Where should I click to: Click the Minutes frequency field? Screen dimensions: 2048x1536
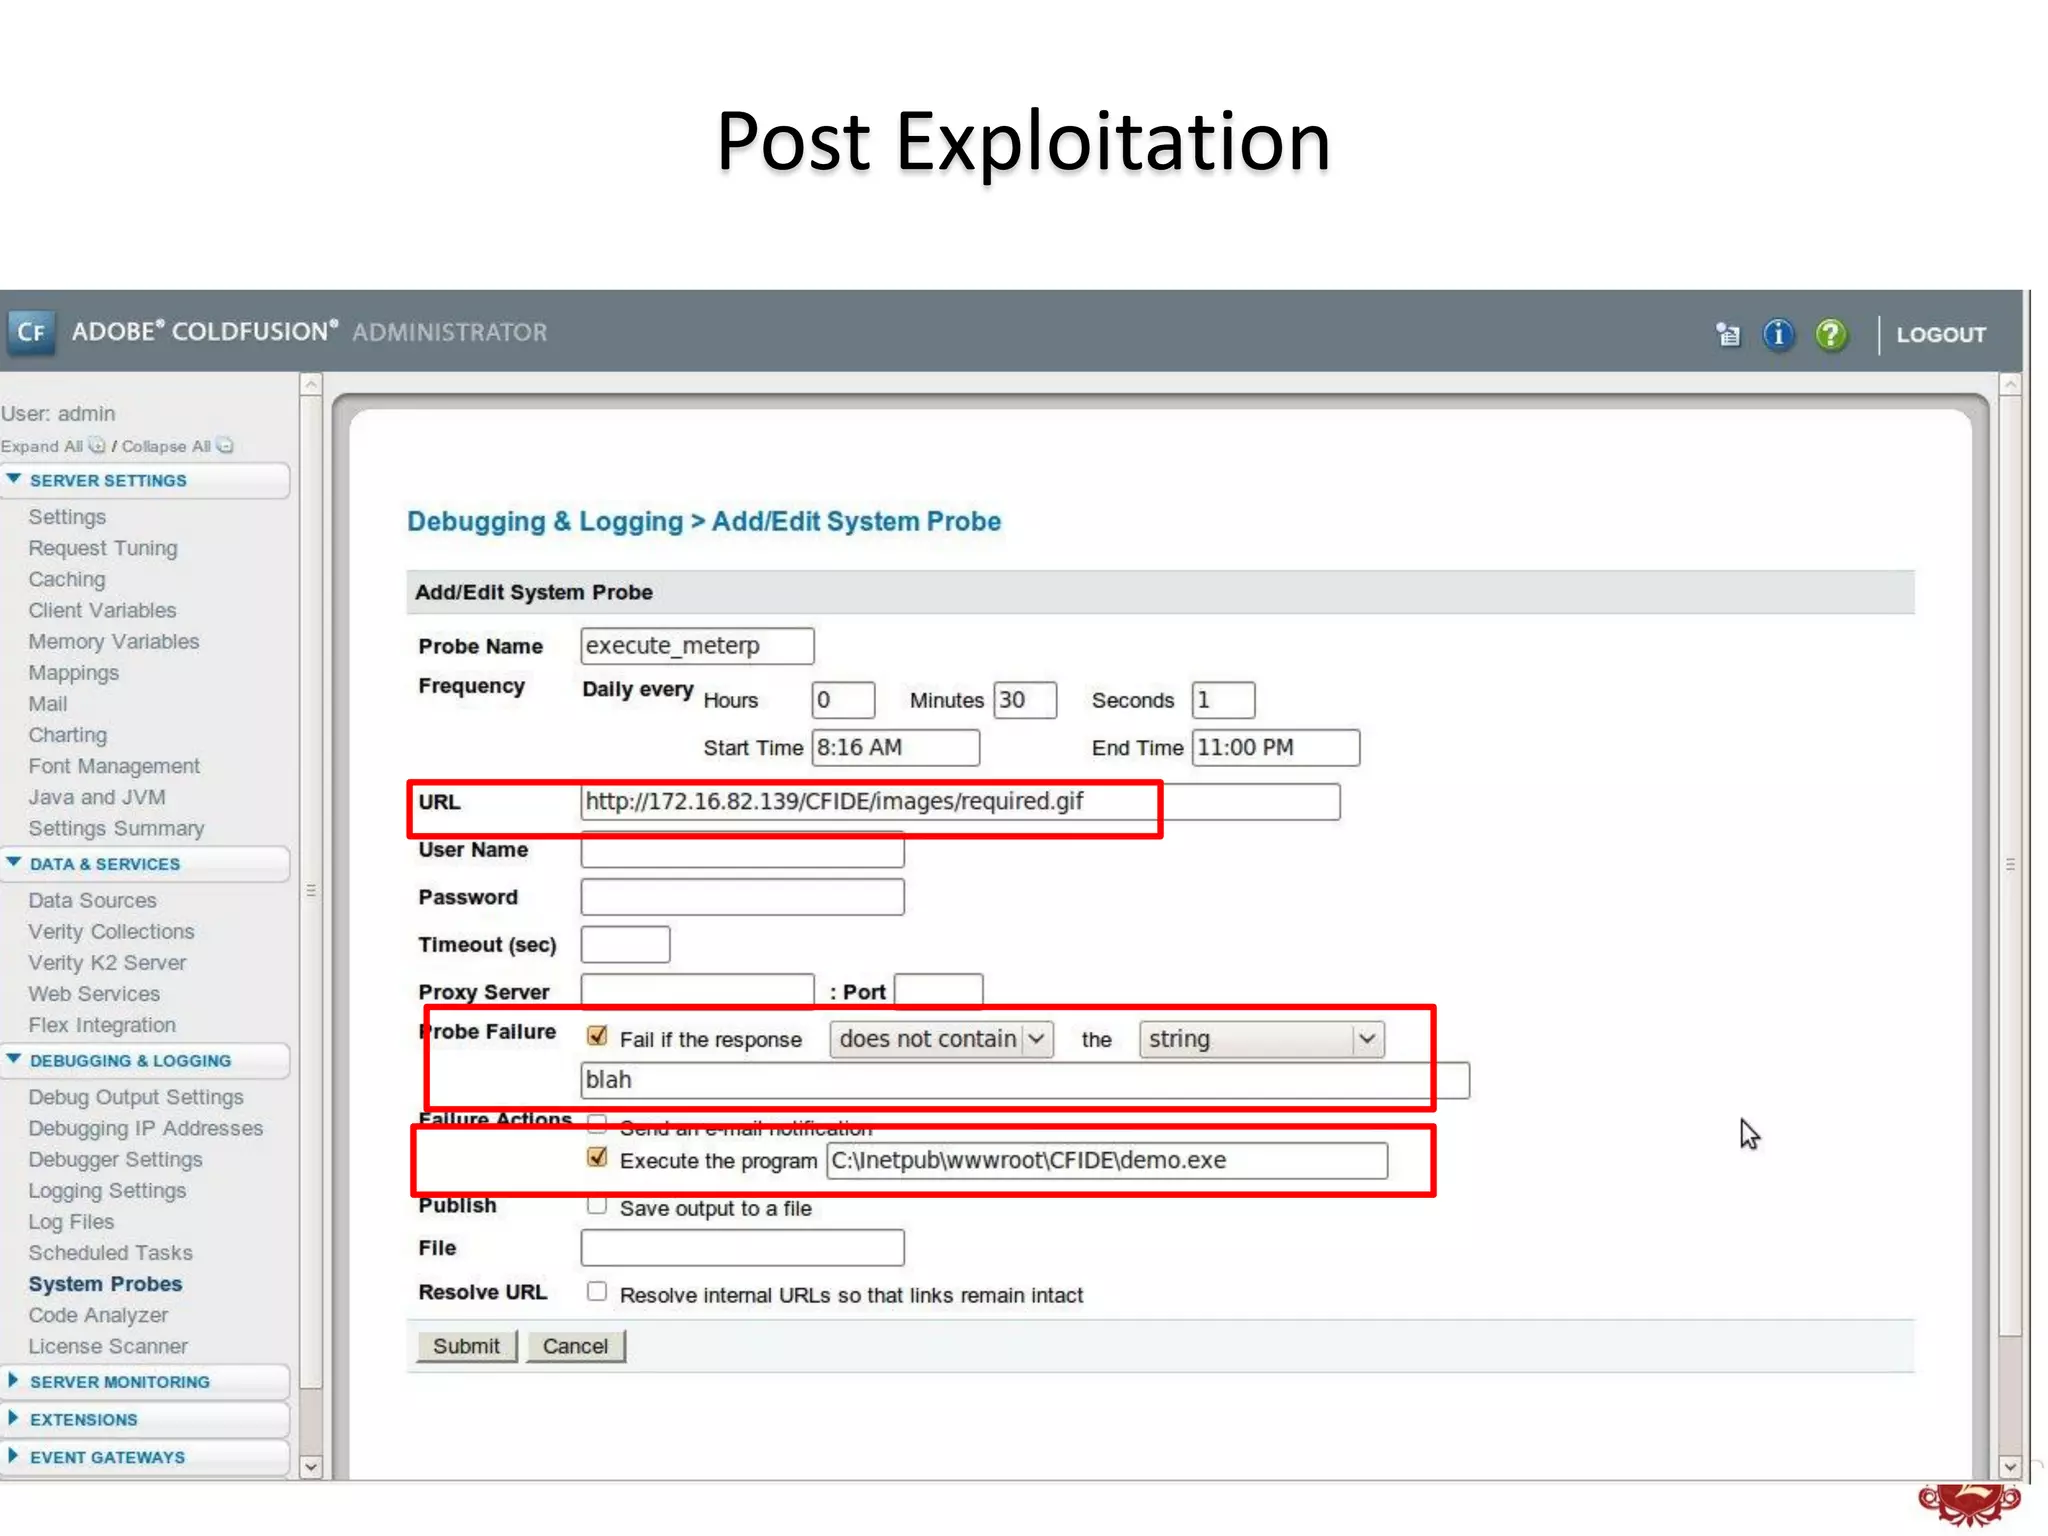[1025, 700]
